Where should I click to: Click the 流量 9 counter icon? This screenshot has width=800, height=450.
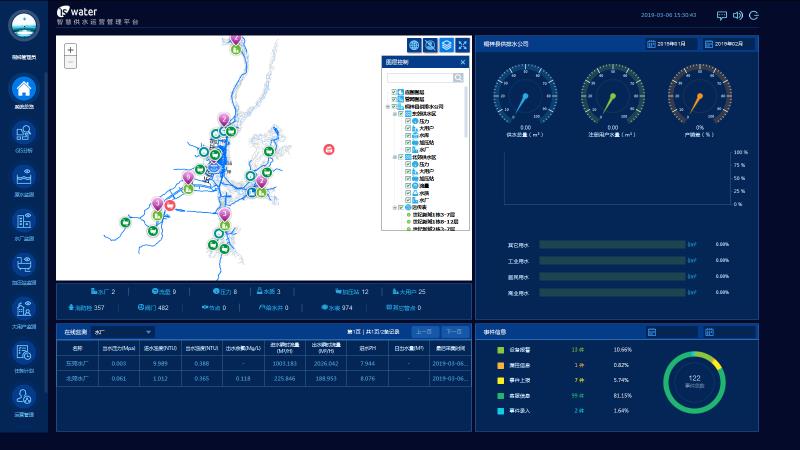pos(155,291)
